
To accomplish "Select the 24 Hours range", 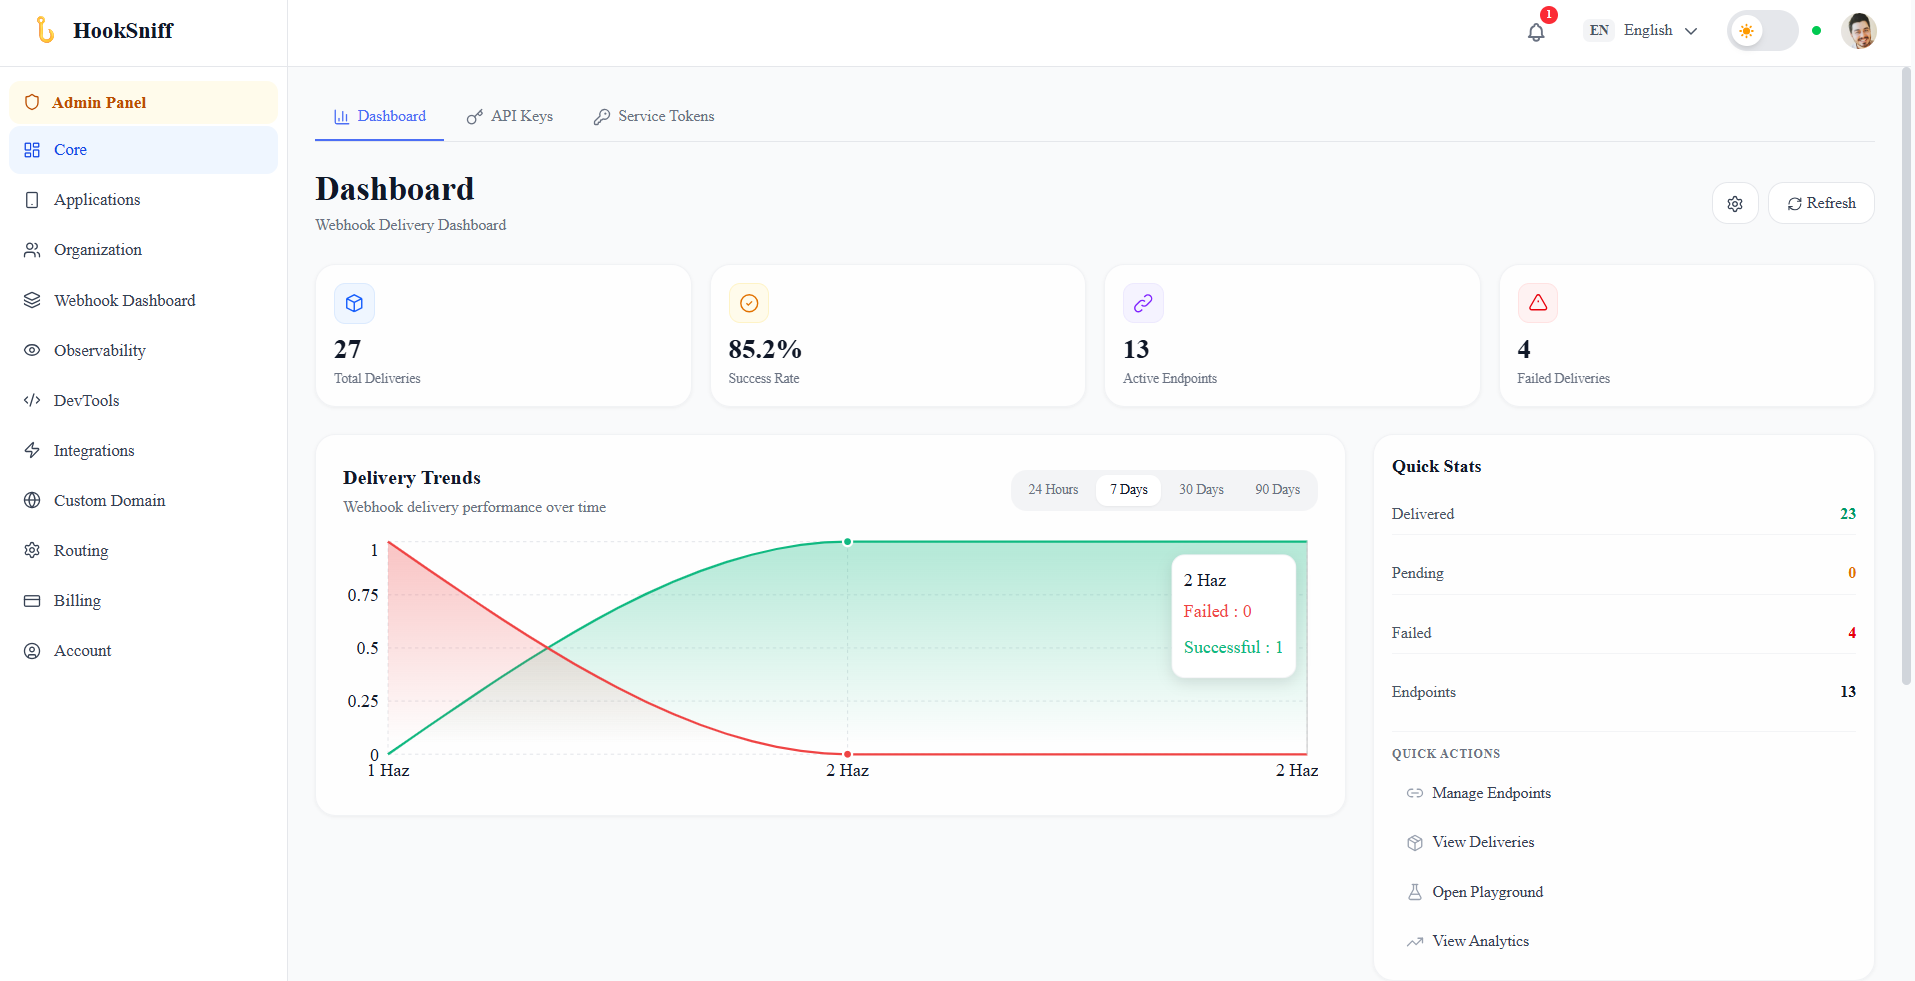I will 1053,490.
